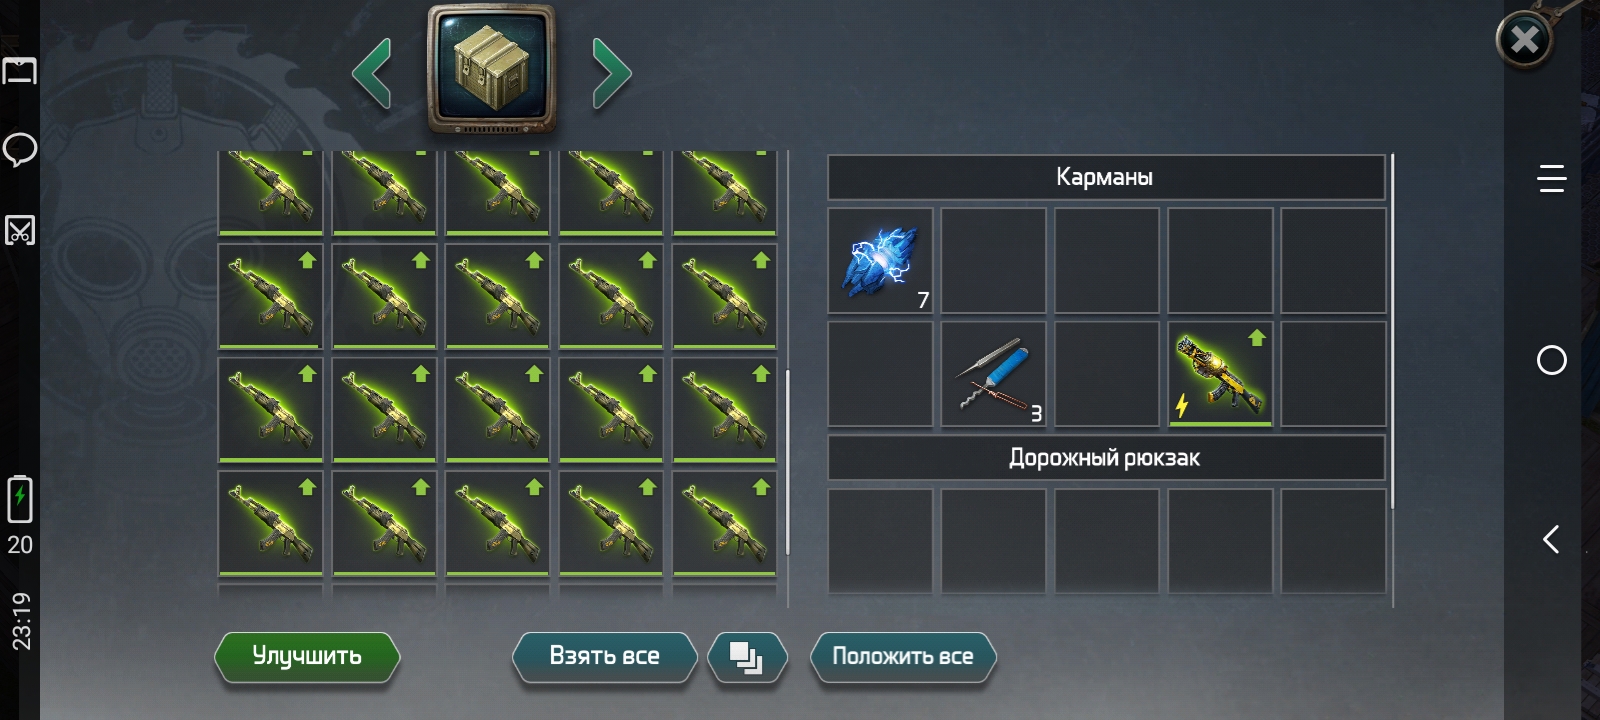Close the storage window with X button
Screen dimensions: 1600x720
(x=1524, y=40)
